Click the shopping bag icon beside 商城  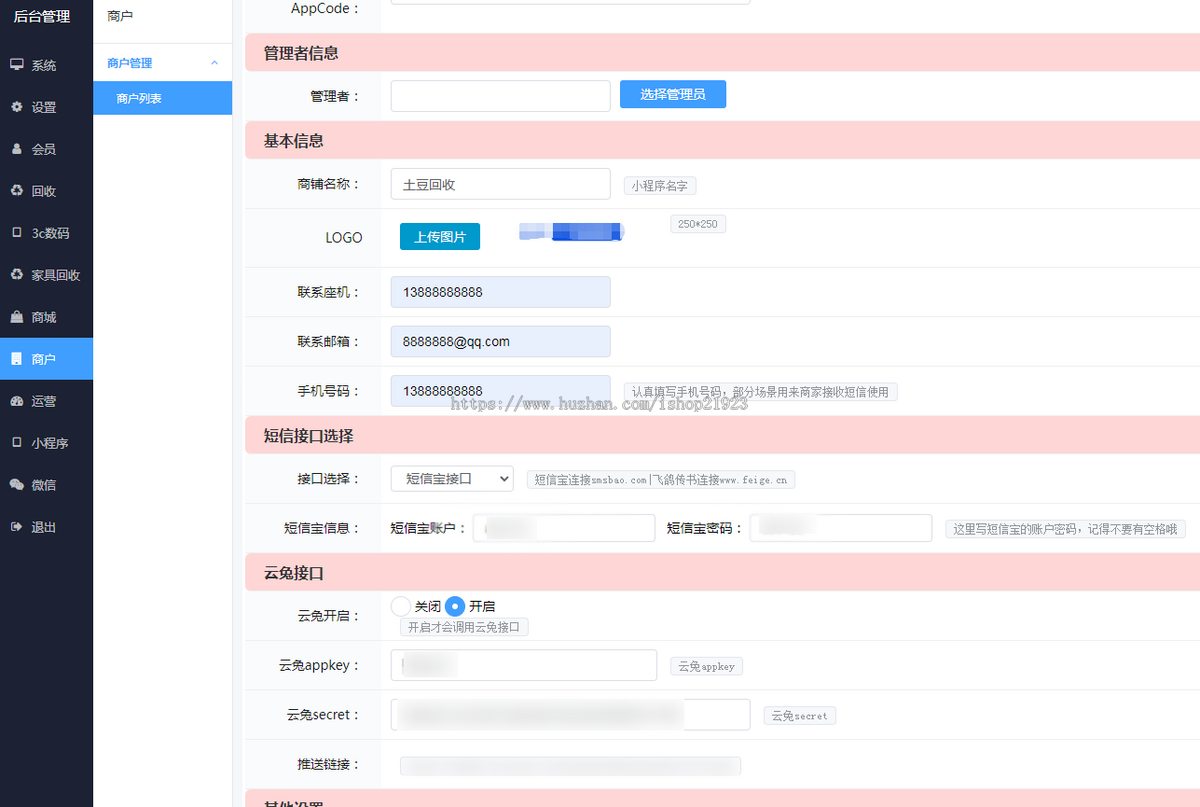pyautogui.click(x=17, y=317)
